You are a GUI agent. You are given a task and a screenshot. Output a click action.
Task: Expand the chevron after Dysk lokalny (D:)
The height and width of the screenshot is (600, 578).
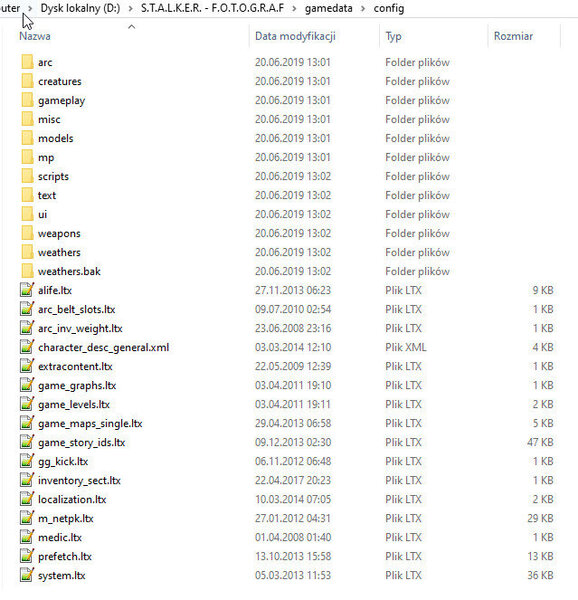[x=130, y=8]
